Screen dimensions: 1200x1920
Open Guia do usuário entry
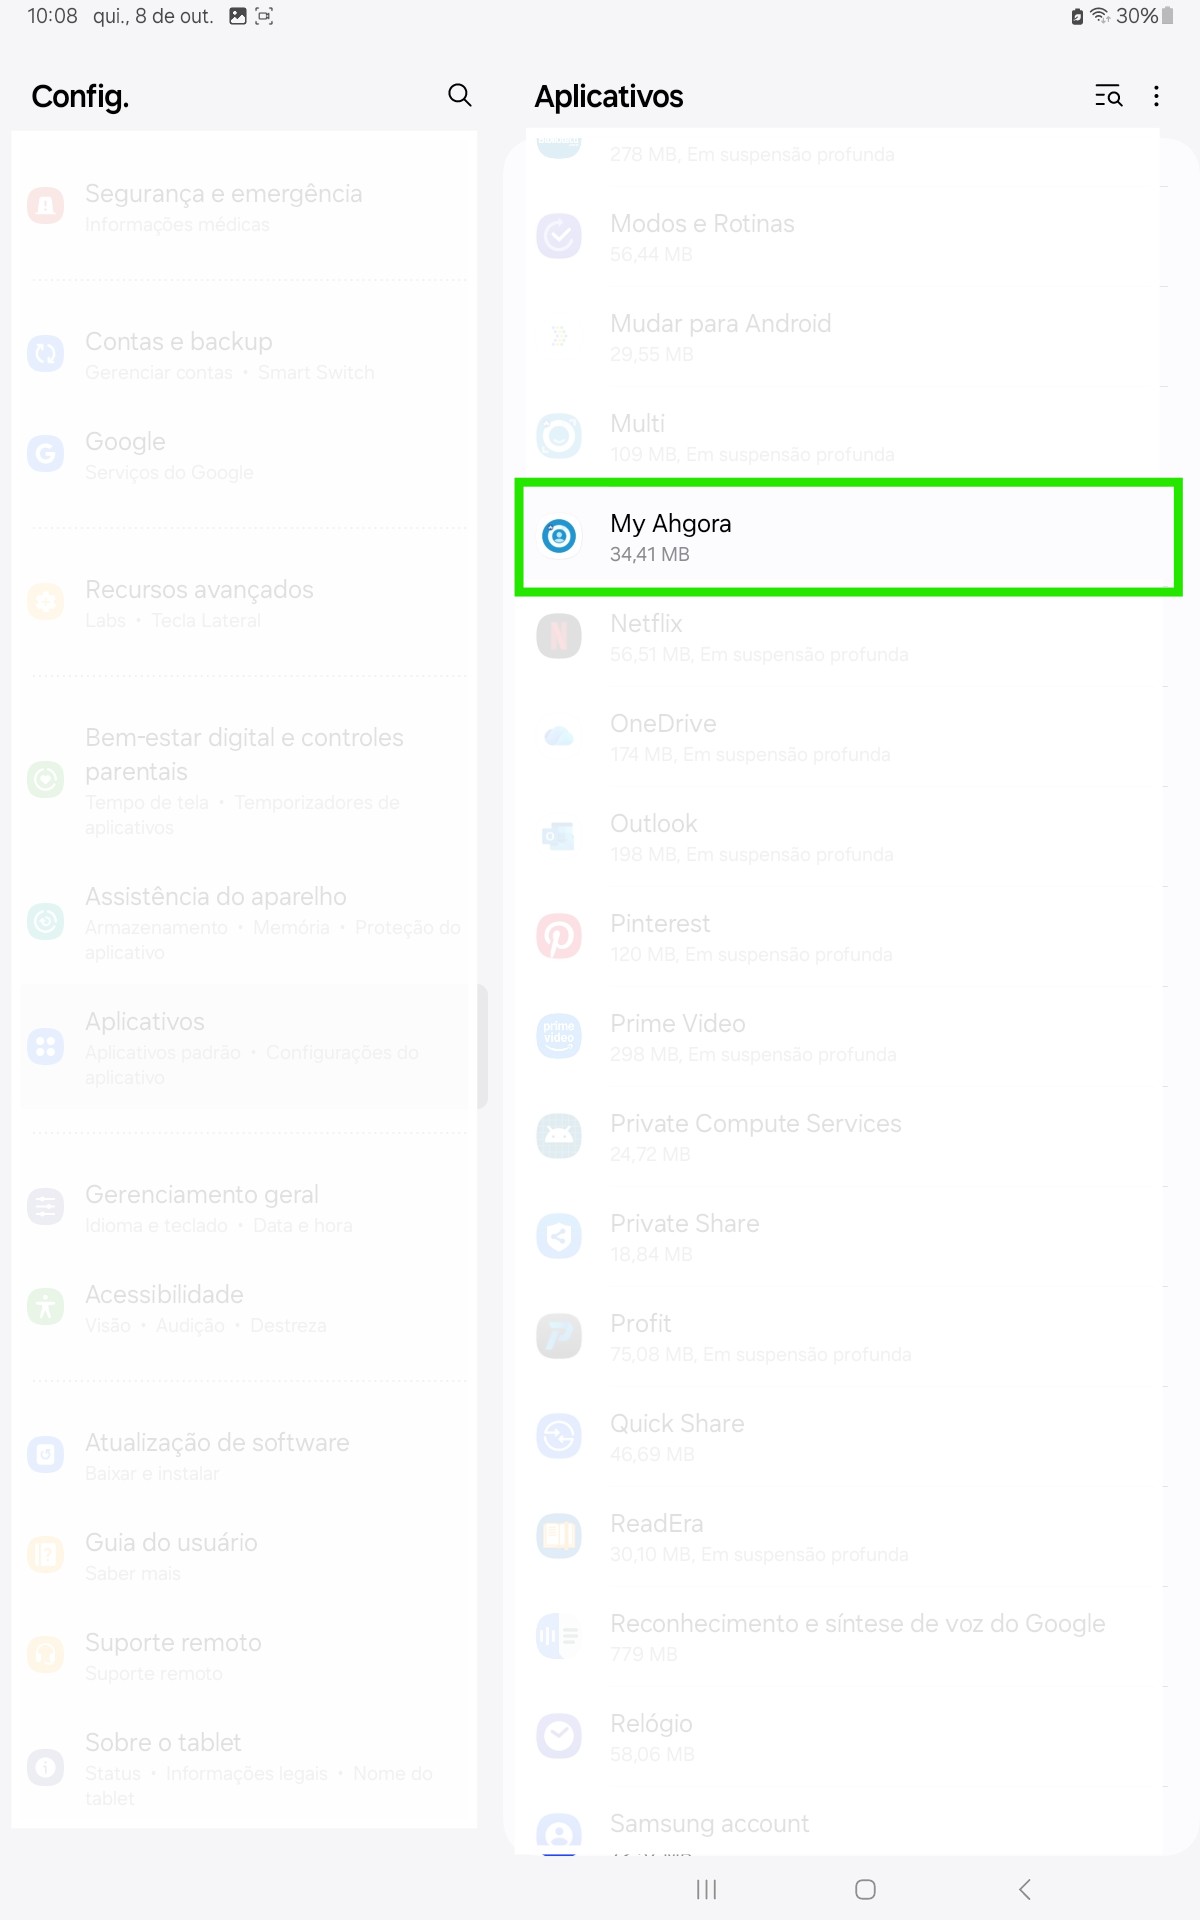[244, 1556]
